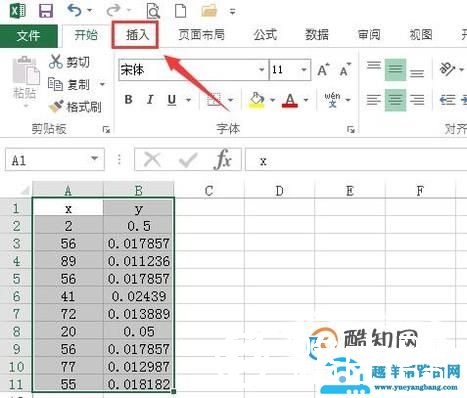Undo the last action

(74, 10)
